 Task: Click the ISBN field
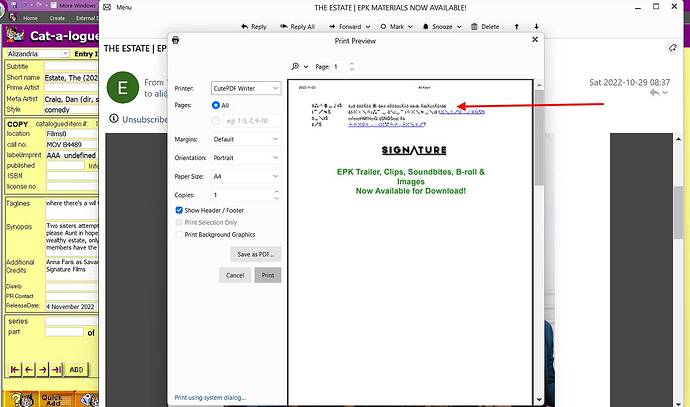point(72,176)
